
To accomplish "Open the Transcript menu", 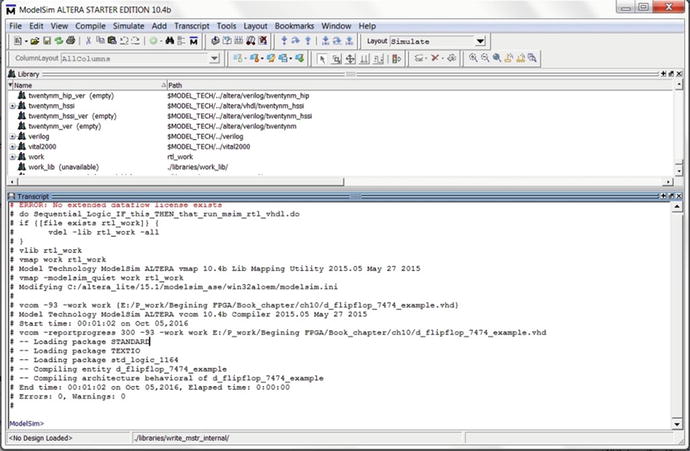I will 192,26.
